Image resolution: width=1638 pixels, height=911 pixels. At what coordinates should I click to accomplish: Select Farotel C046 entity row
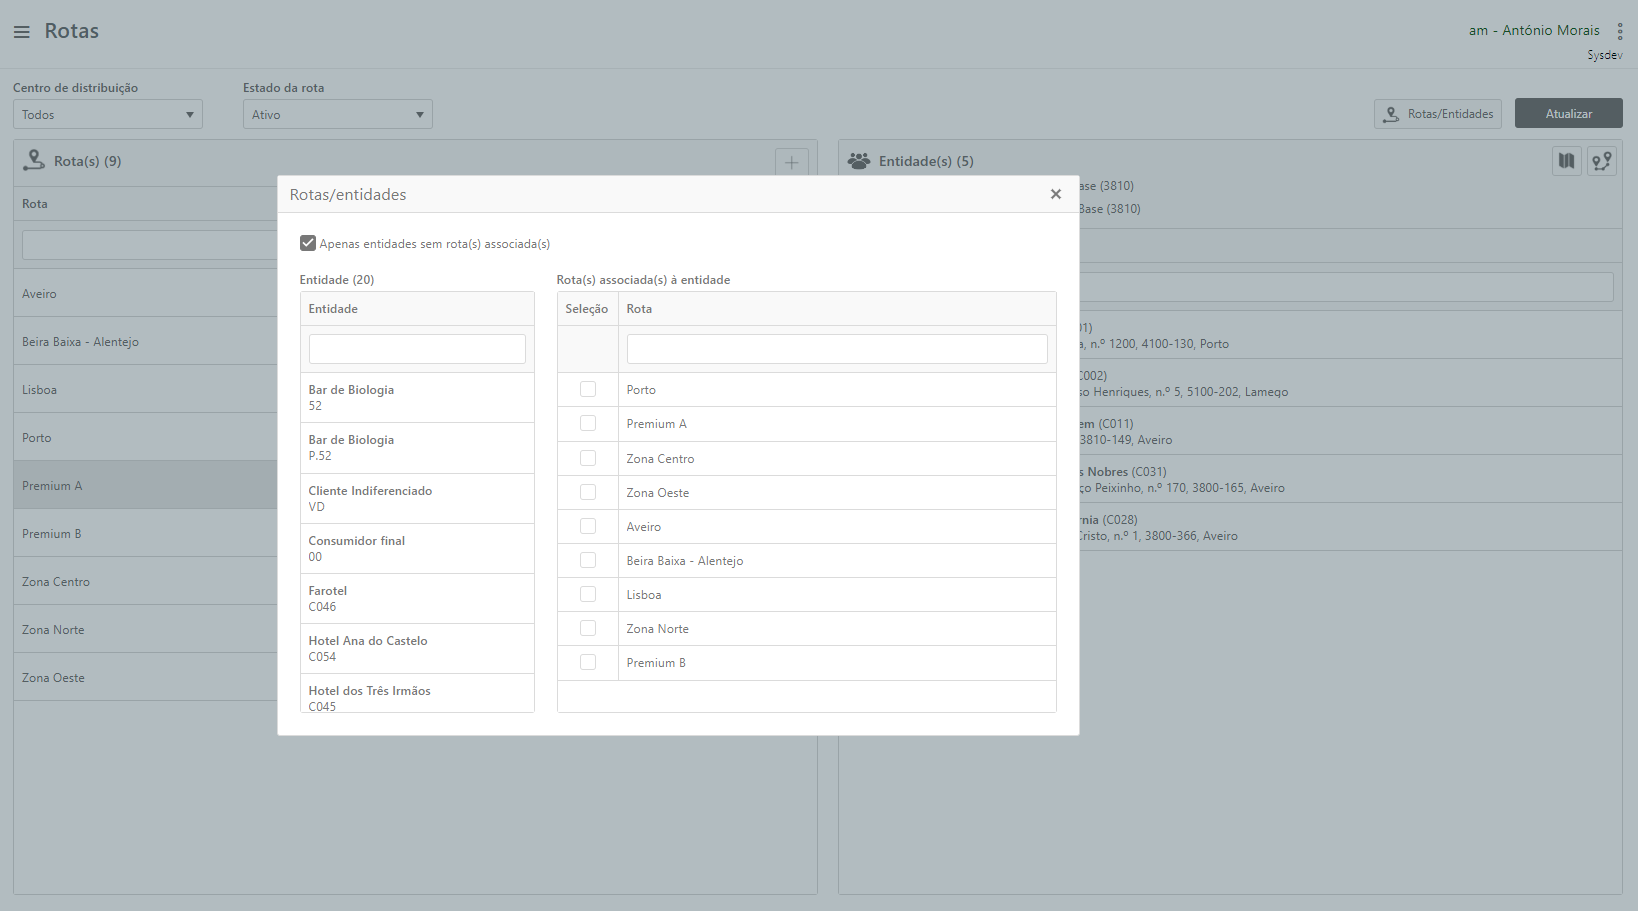point(416,598)
